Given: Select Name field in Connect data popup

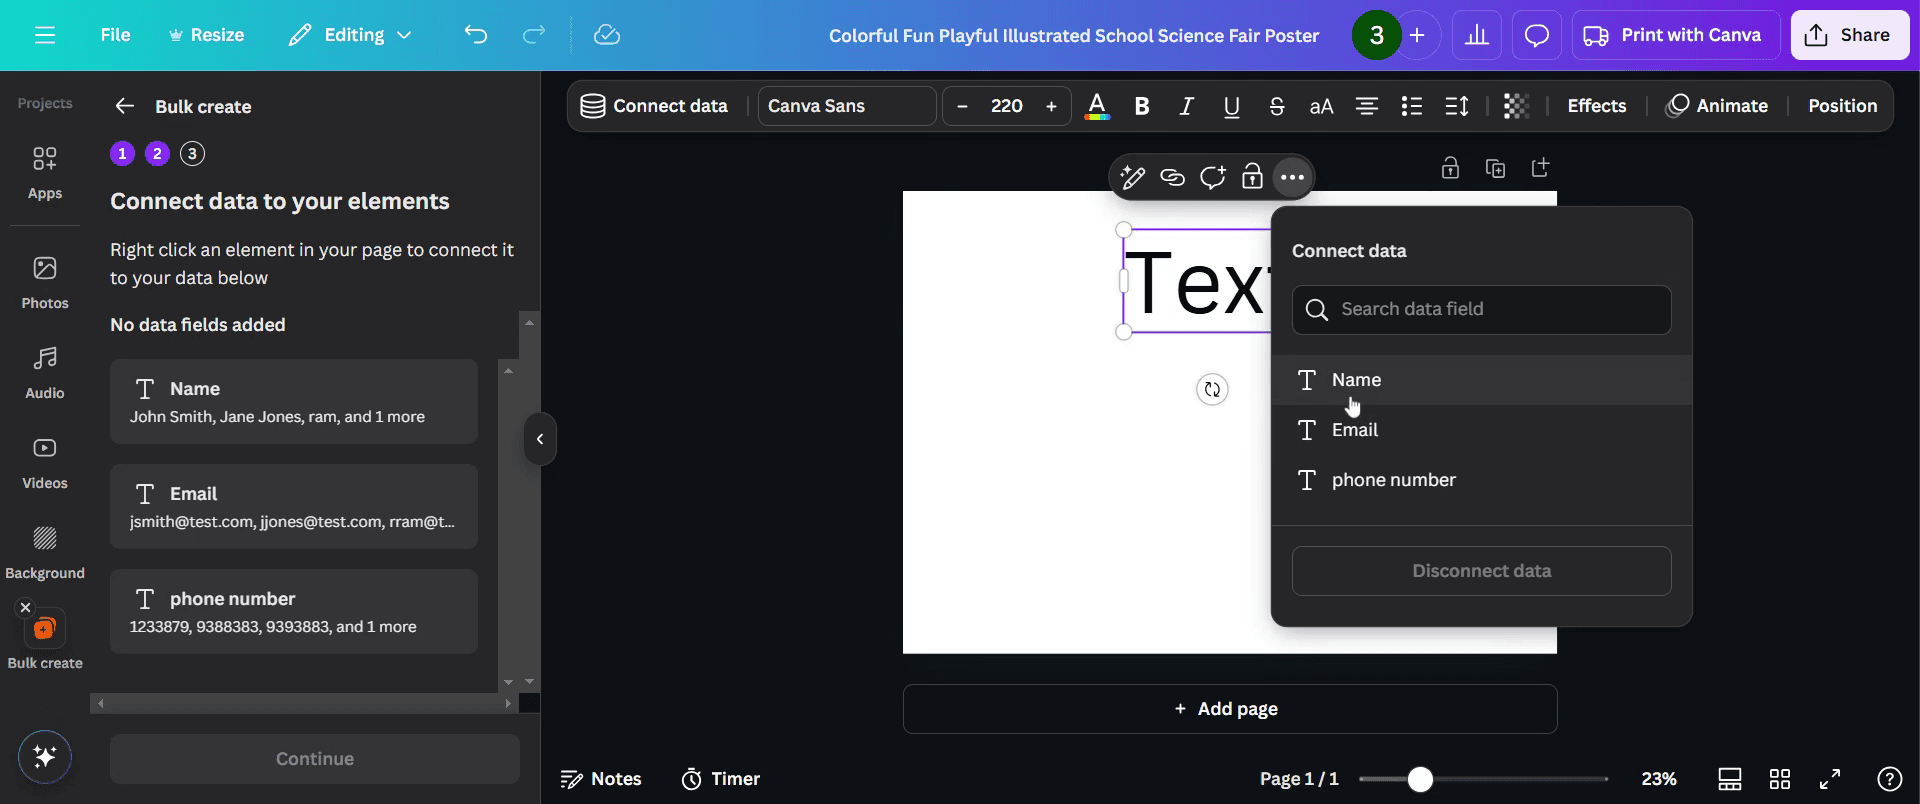Looking at the screenshot, I should 1482,380.
